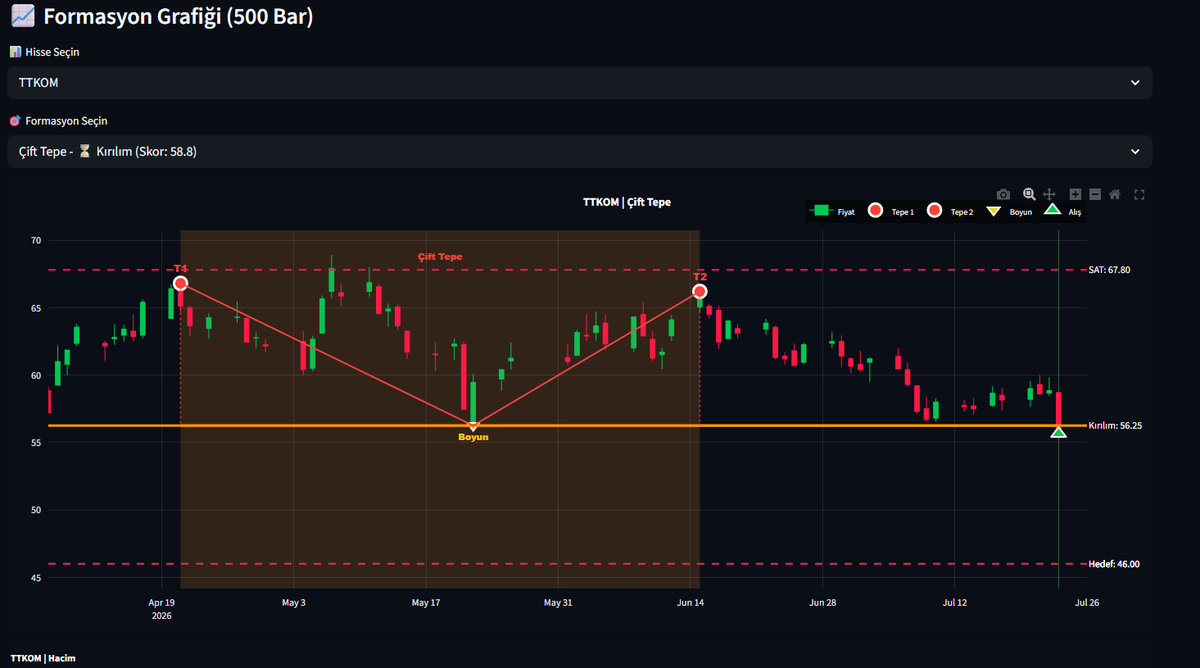Toggle Tepe 2 legend entry

(x=950, y=211)
